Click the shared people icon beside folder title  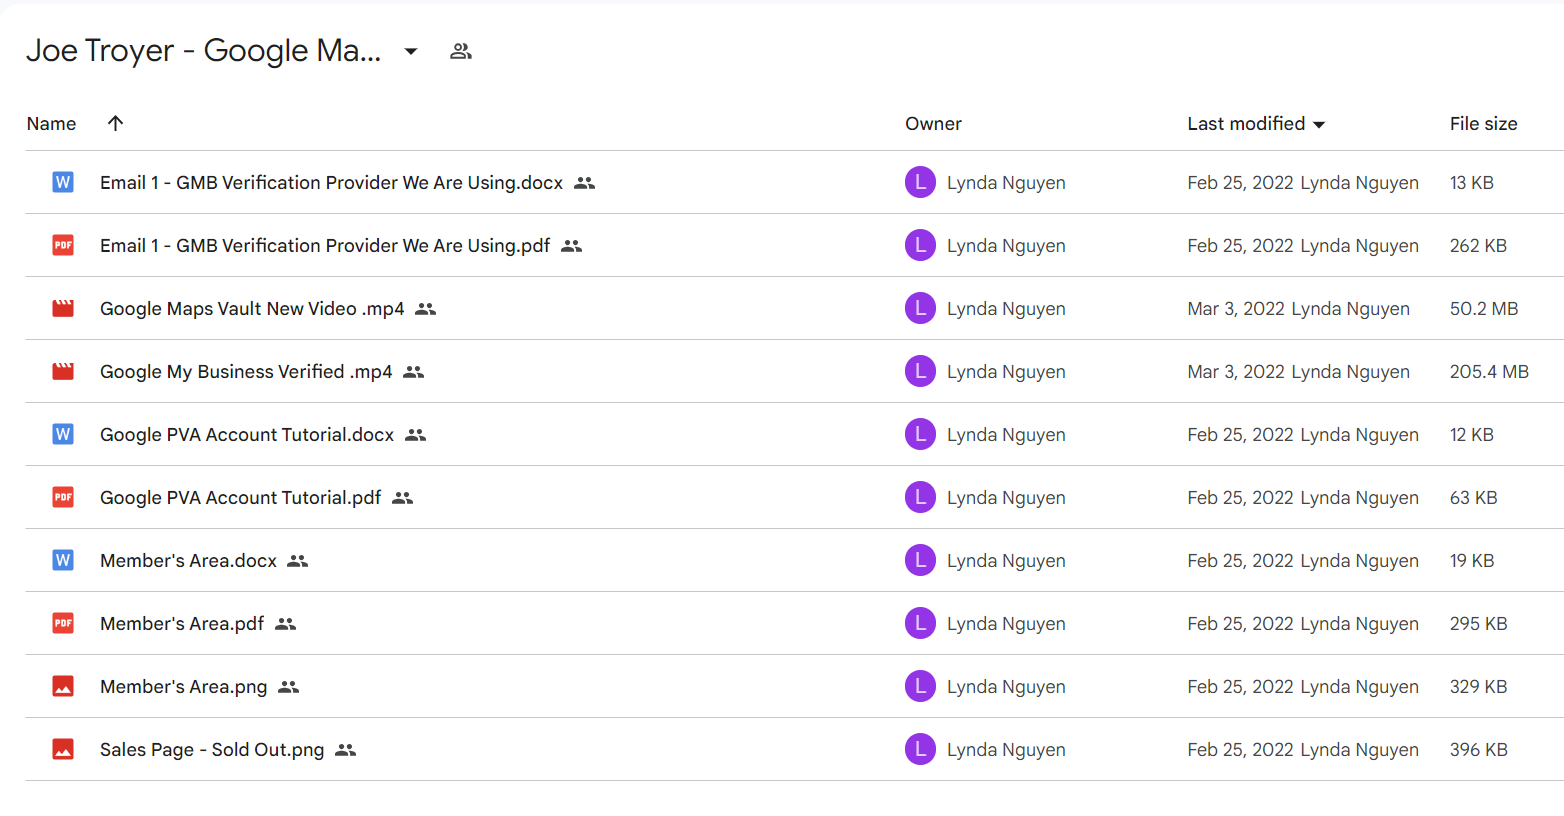point(460,51)
